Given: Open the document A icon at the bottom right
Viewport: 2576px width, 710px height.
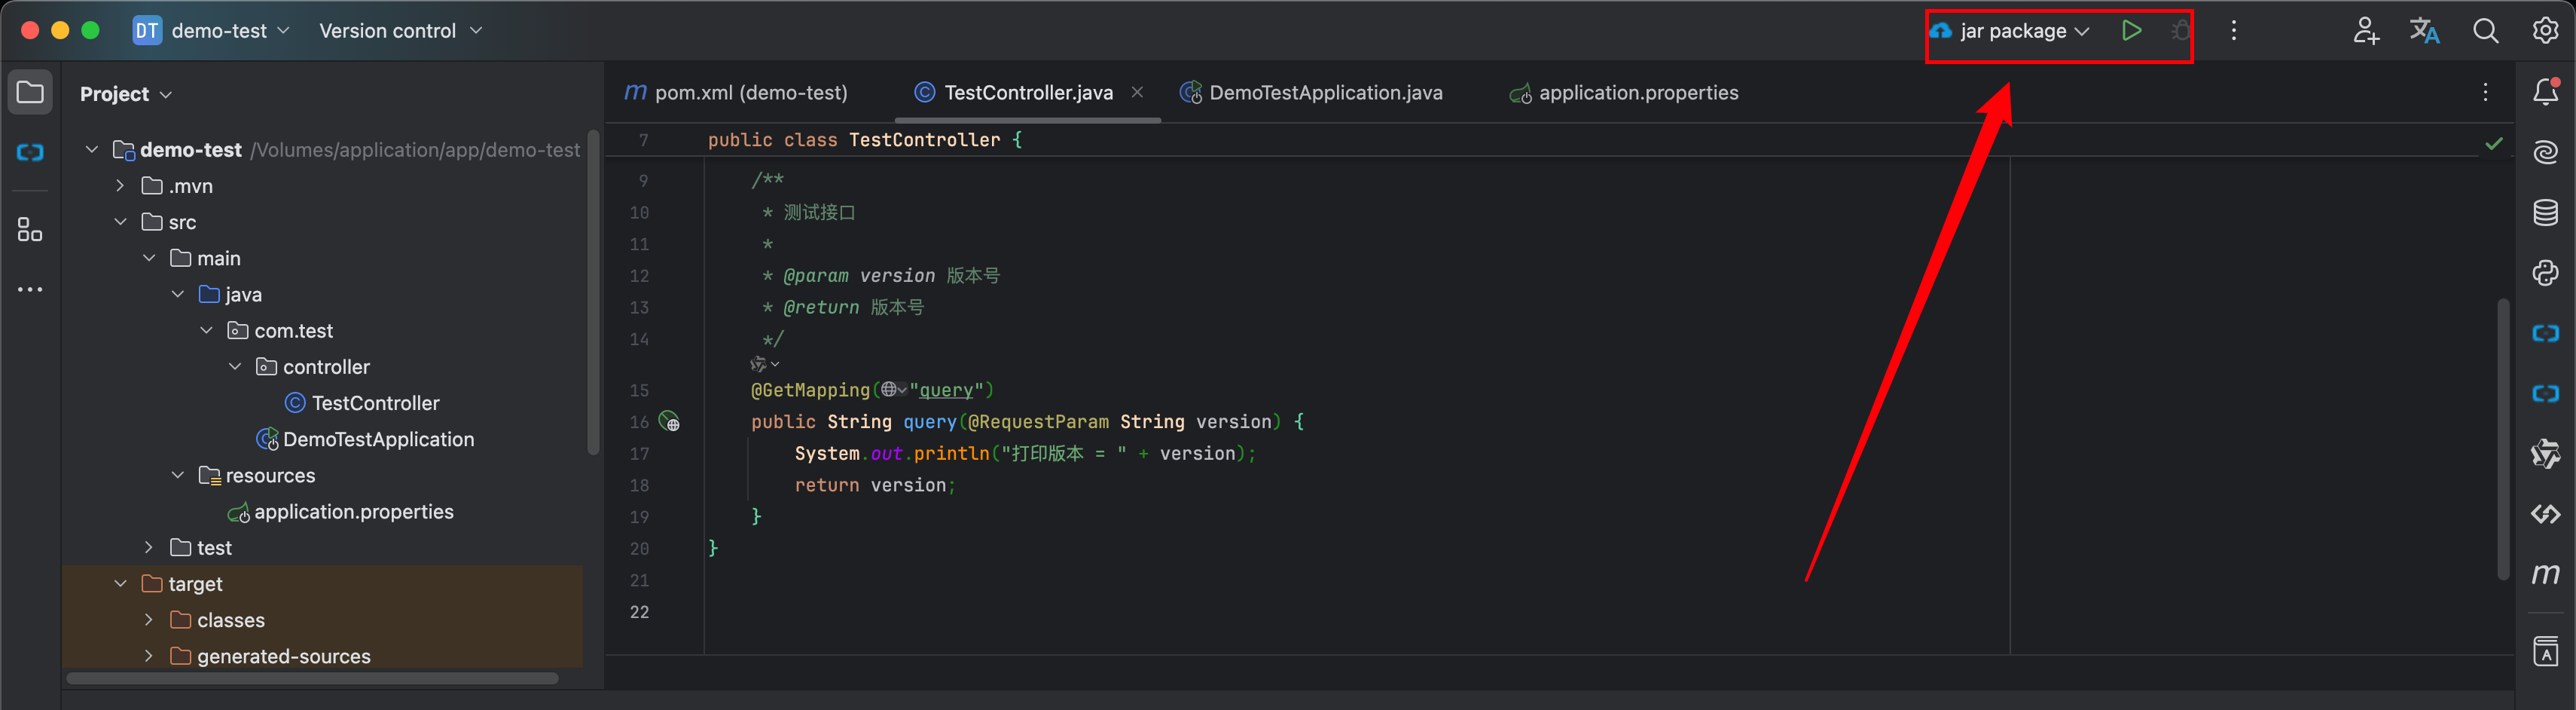Looking at the screenshot, I should tap(2545, 651).
